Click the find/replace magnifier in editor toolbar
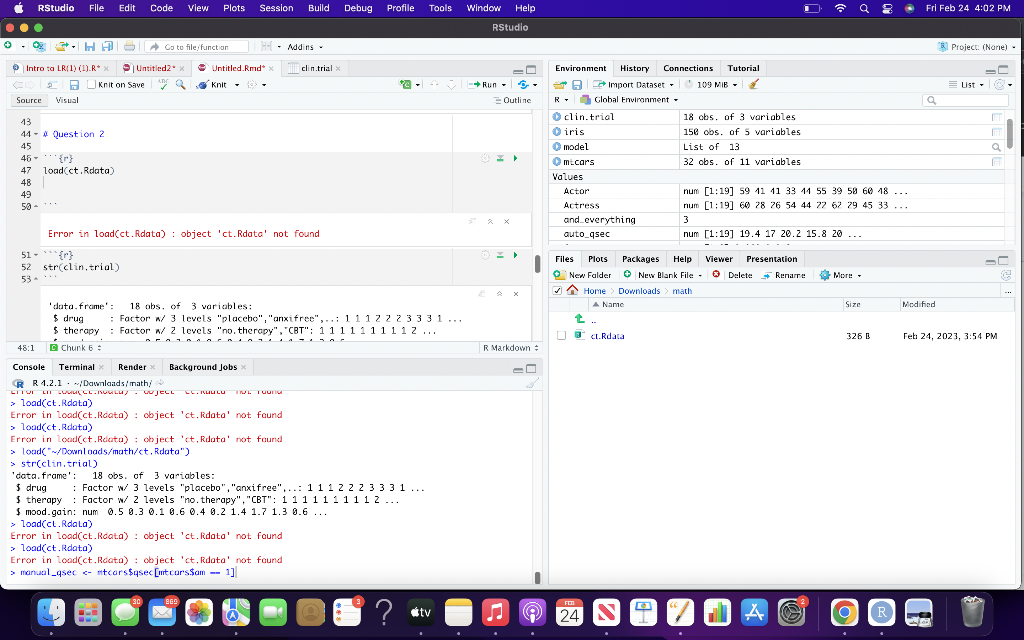The height and width of the screenshot is (640, 1024). click(x=180, y=85)
